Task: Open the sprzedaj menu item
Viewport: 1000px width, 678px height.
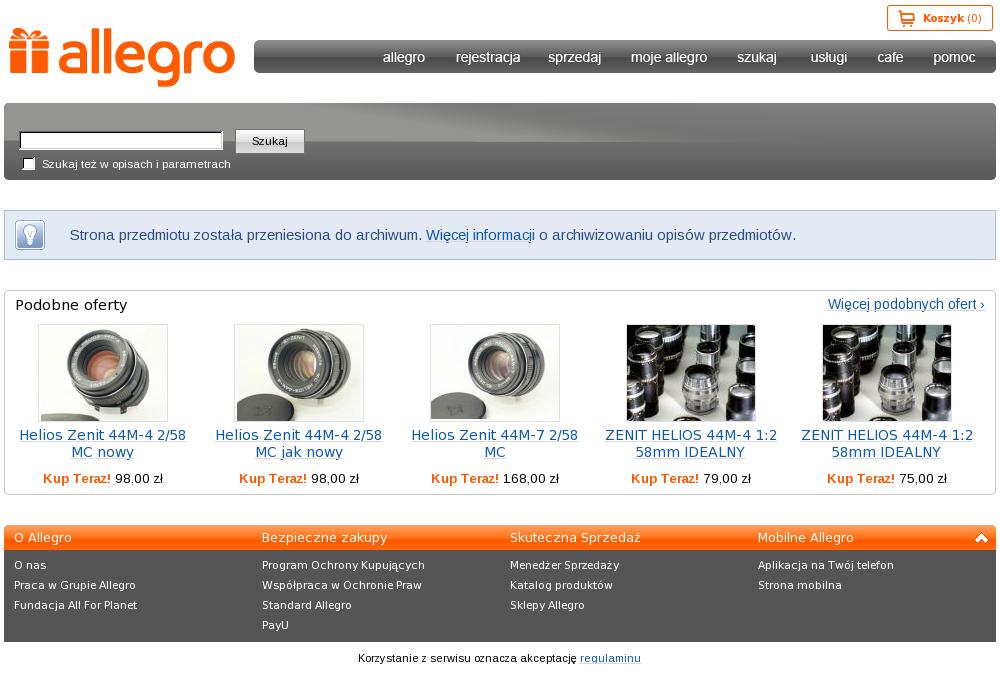Action: 575,57
